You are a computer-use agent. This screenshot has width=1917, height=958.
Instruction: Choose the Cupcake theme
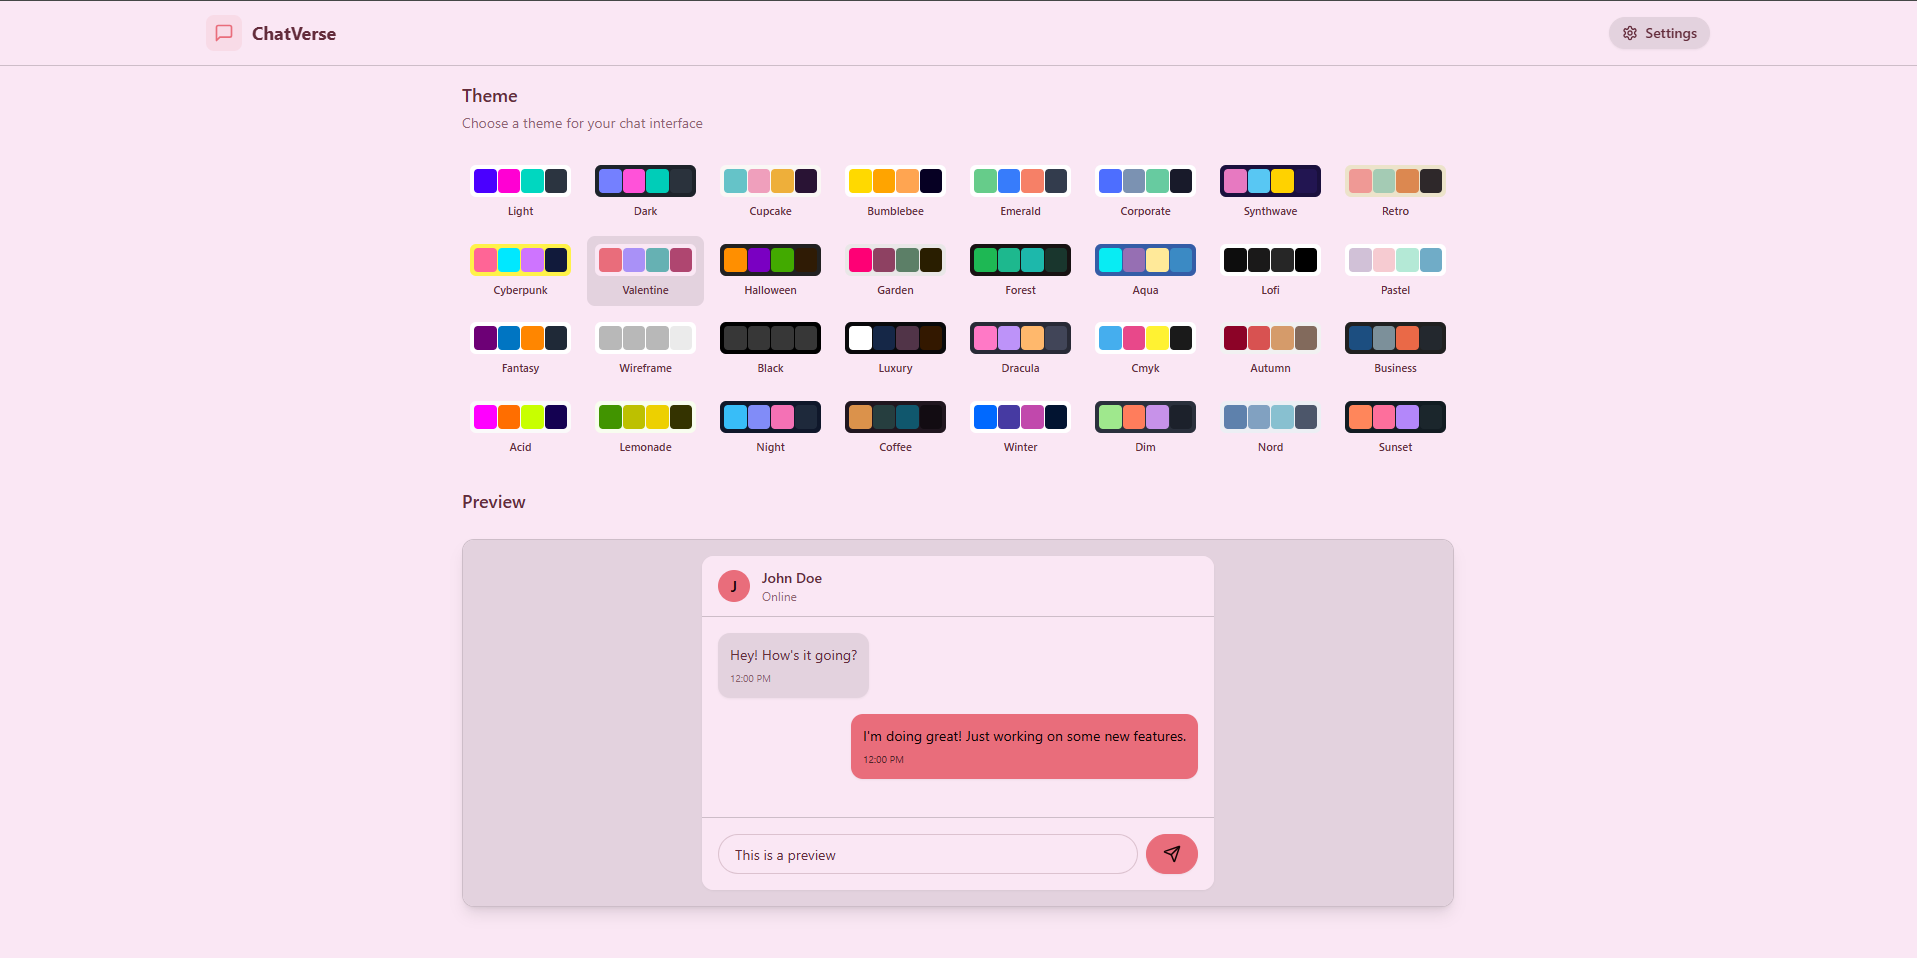click(x=770, y=192)
